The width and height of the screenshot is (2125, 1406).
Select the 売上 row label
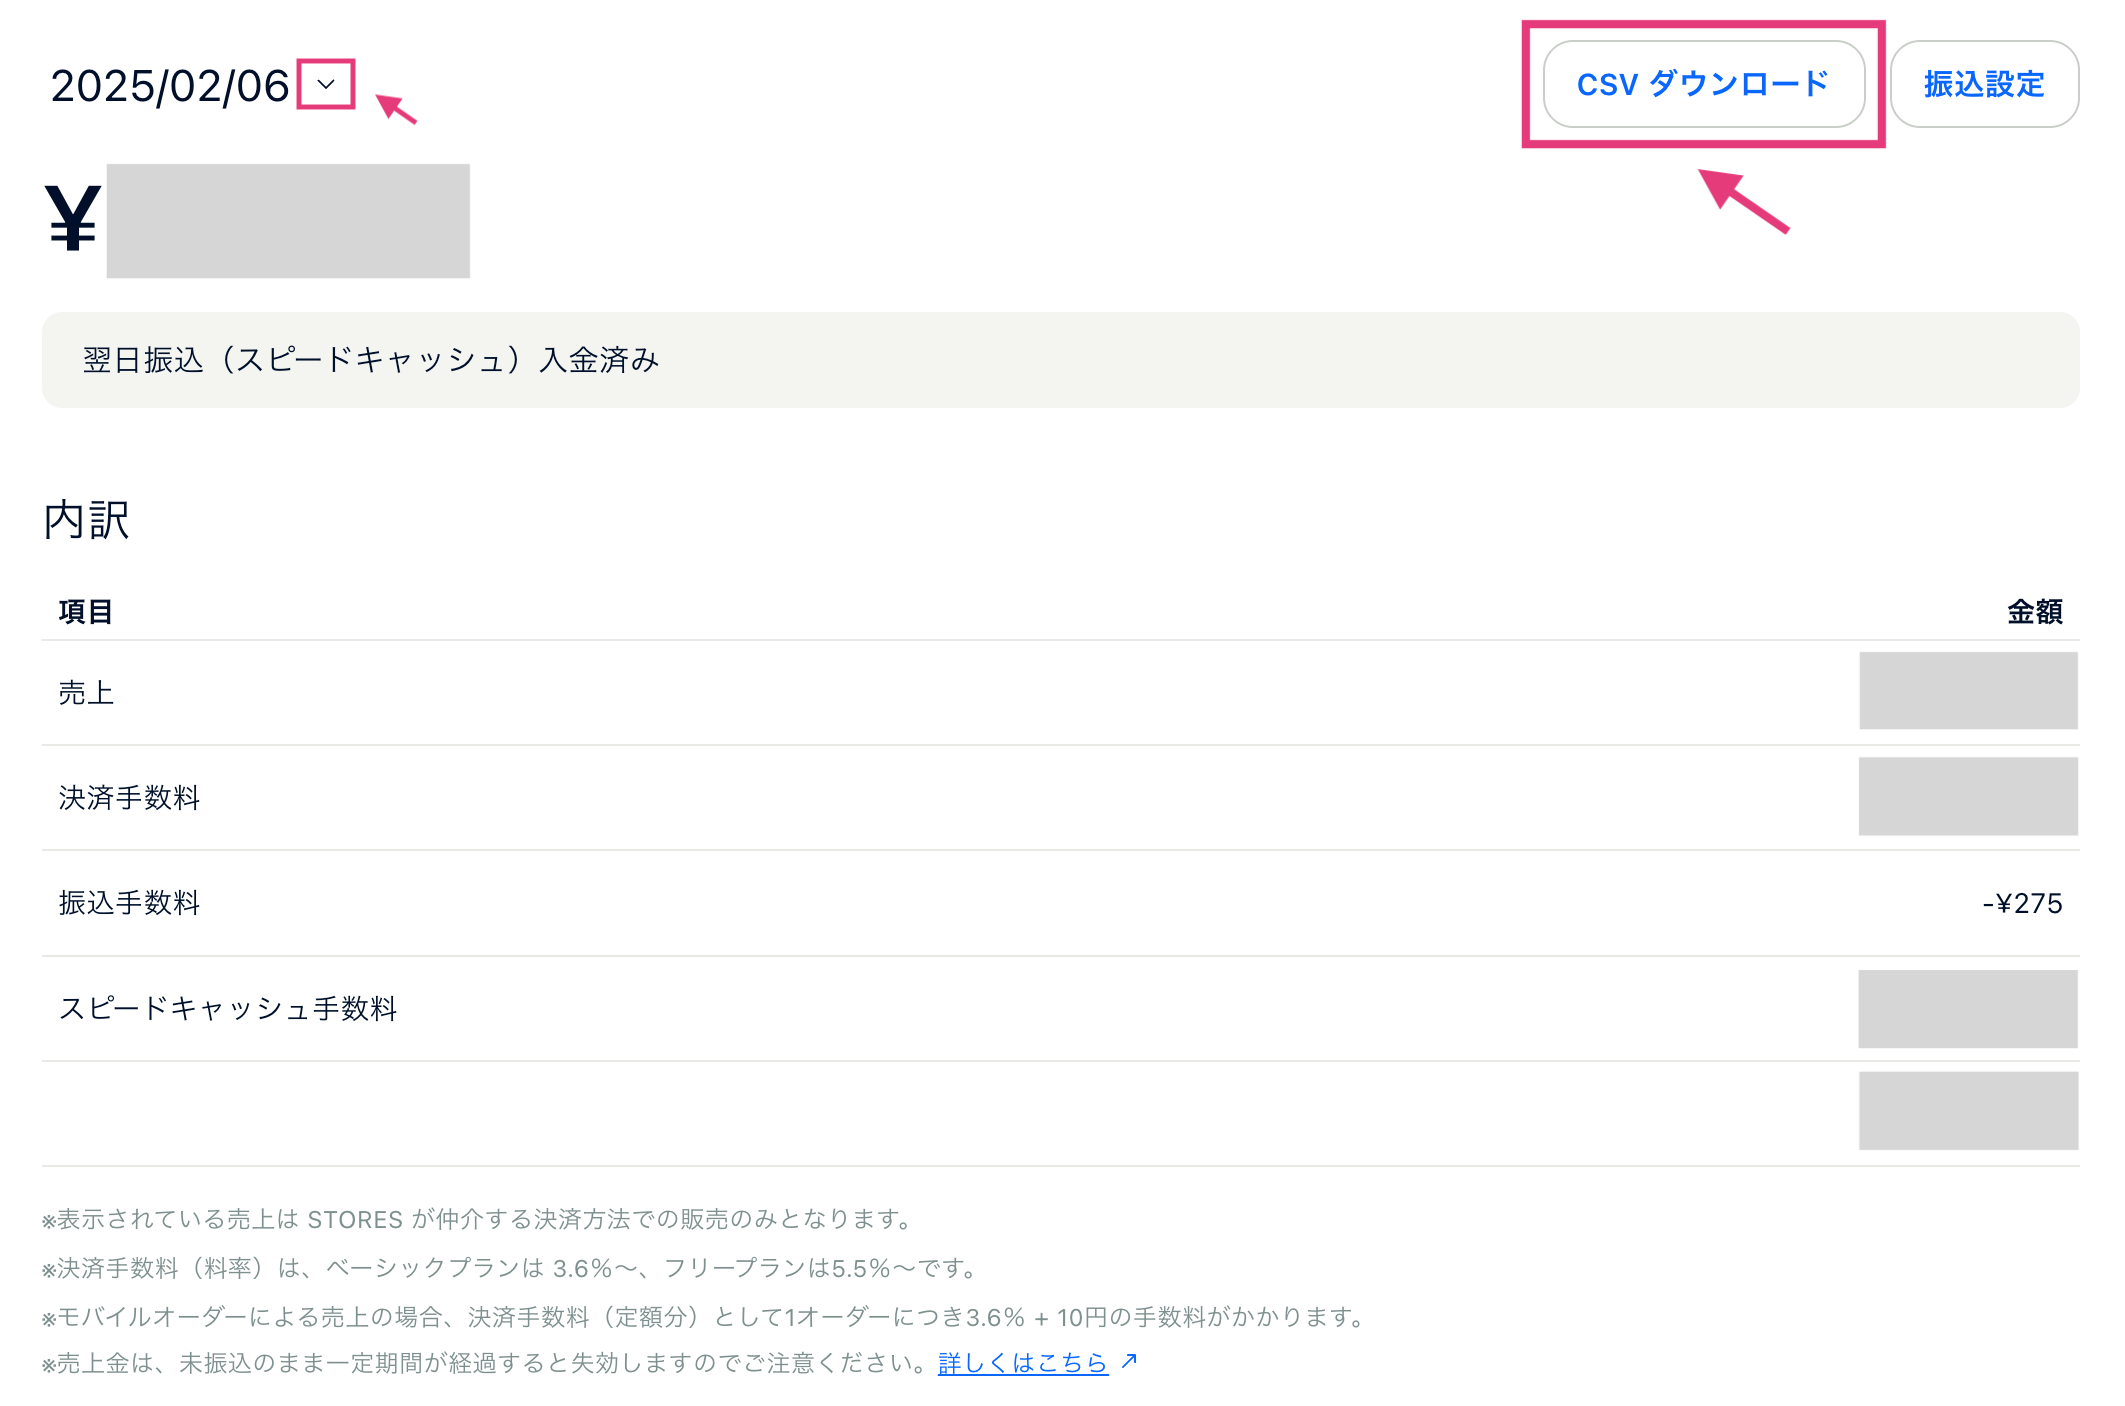tap(86, 692)
